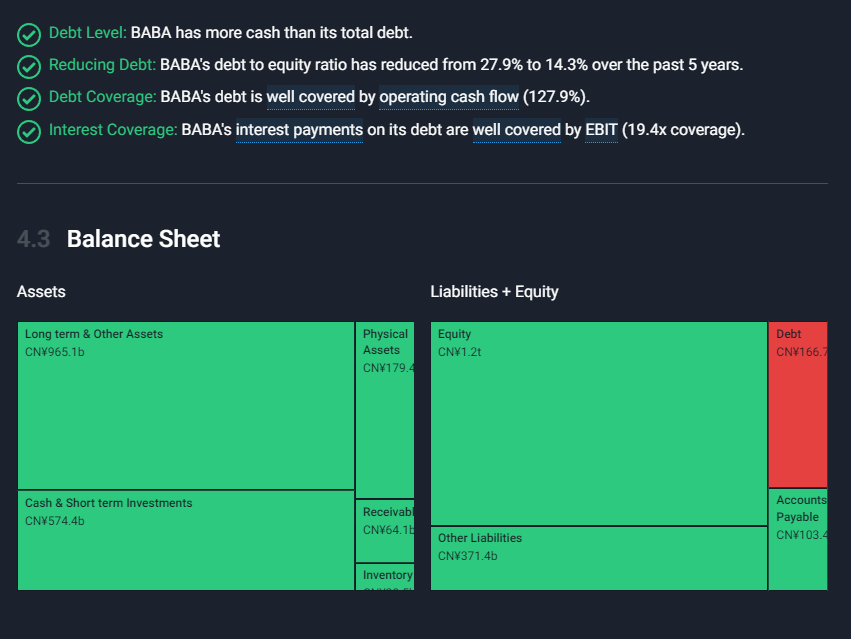
Task: Click the Accounts Payable block
Action: pos(797,538)
